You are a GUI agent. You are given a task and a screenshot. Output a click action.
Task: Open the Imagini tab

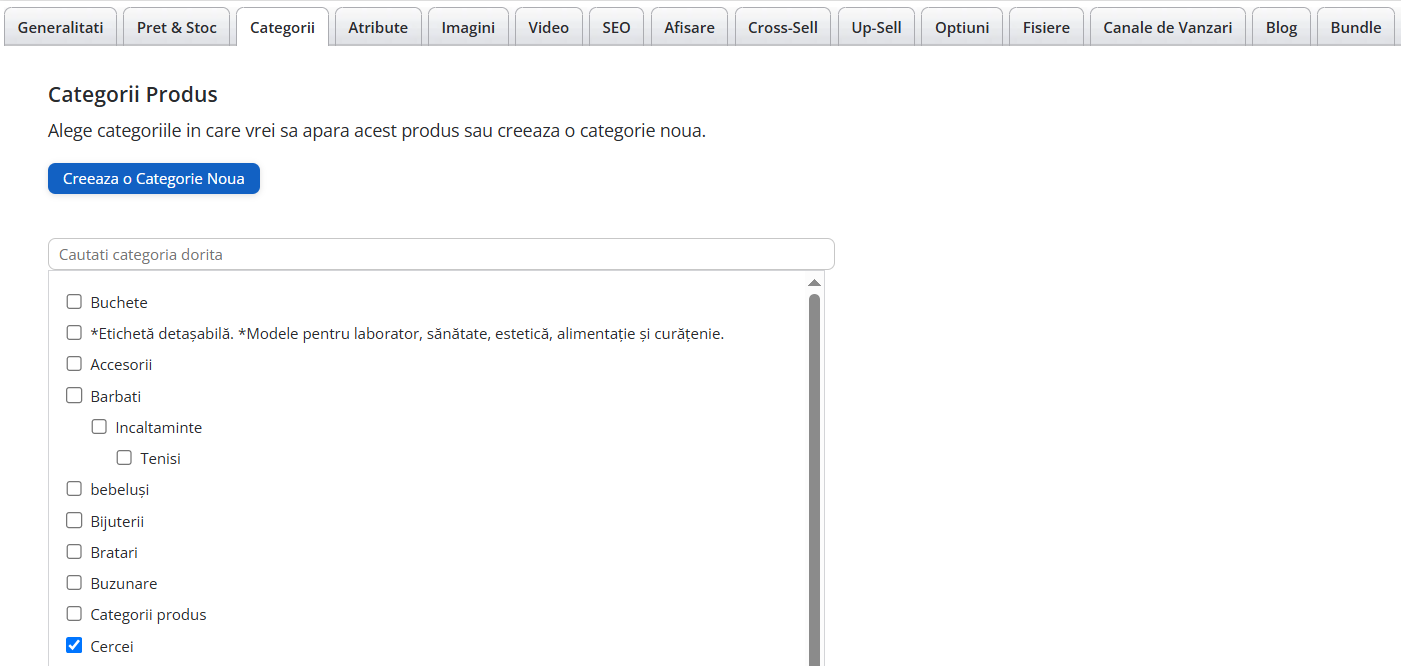(468, 27)
